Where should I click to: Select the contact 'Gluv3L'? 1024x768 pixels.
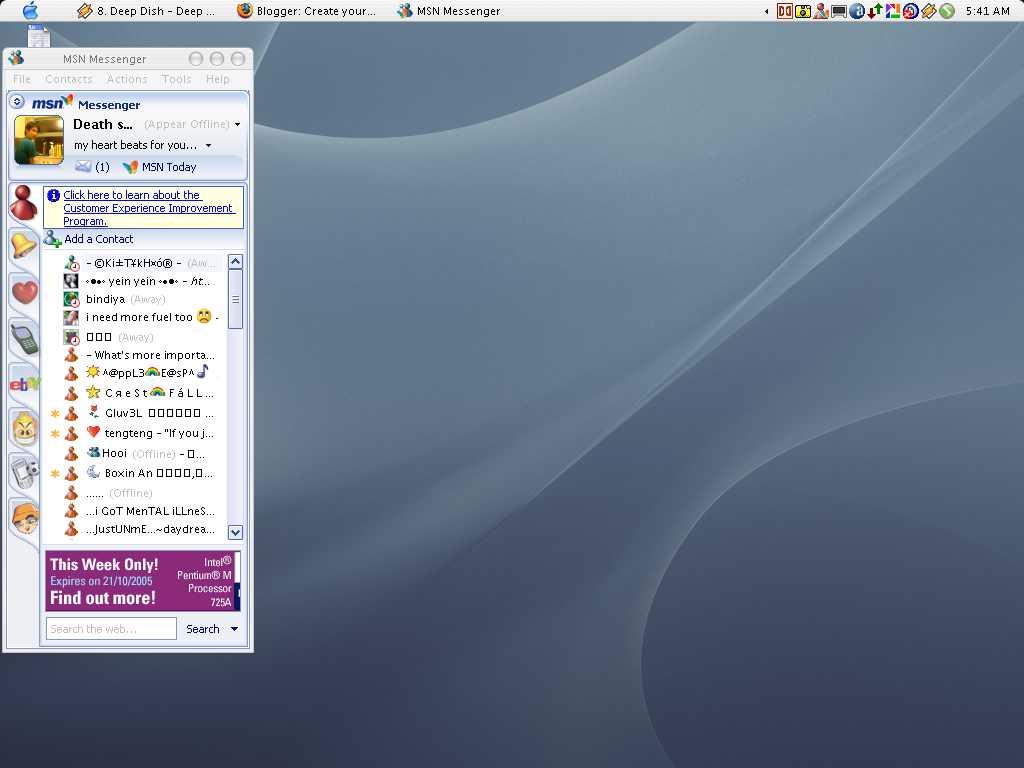click(x=136, y=413)
